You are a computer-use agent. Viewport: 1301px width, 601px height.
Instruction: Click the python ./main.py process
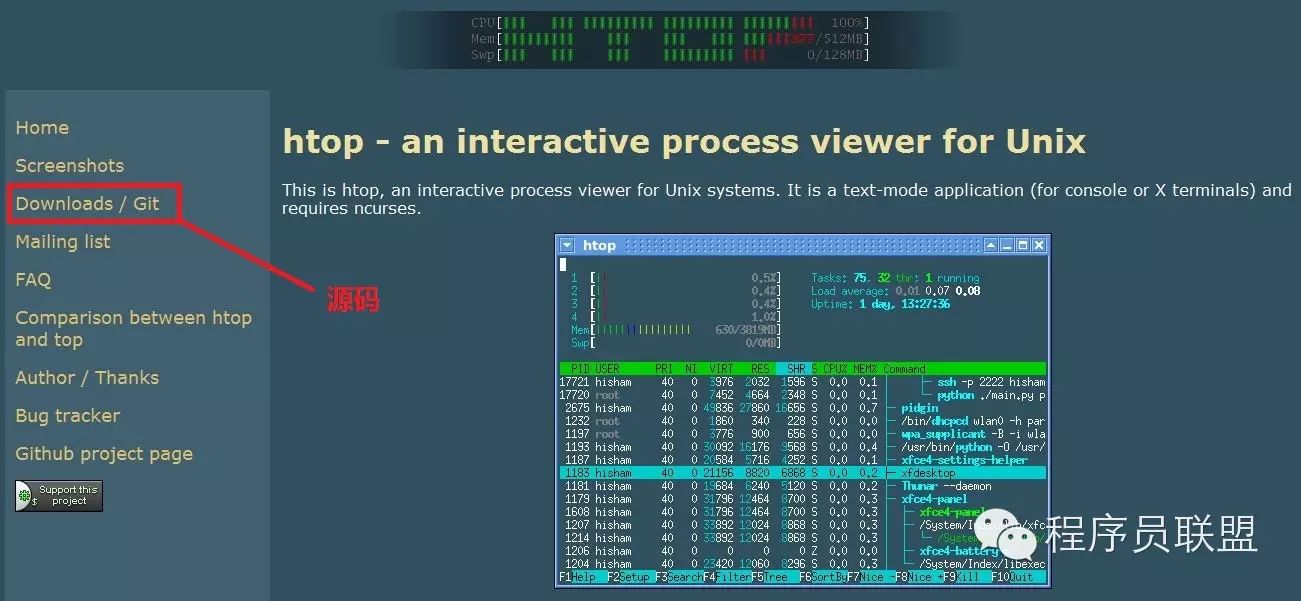click(991, 395)
